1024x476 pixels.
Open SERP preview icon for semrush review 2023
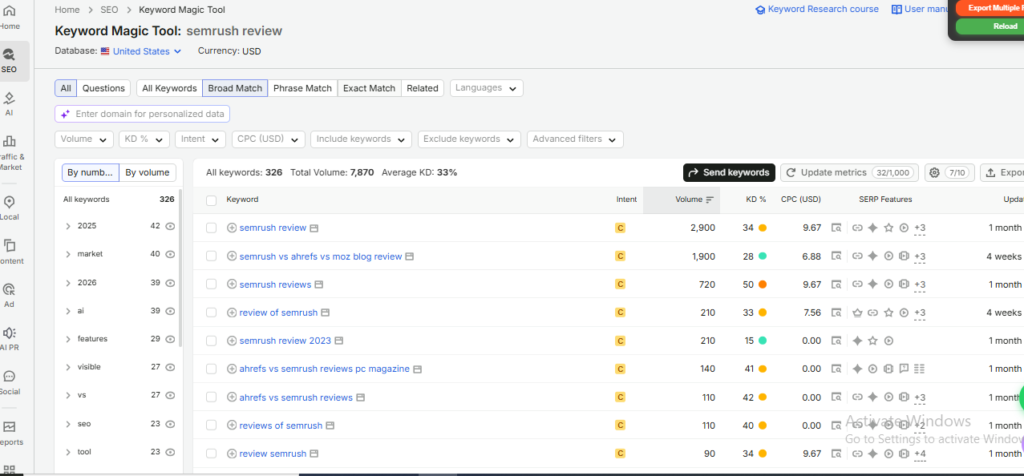coord(339,341)
